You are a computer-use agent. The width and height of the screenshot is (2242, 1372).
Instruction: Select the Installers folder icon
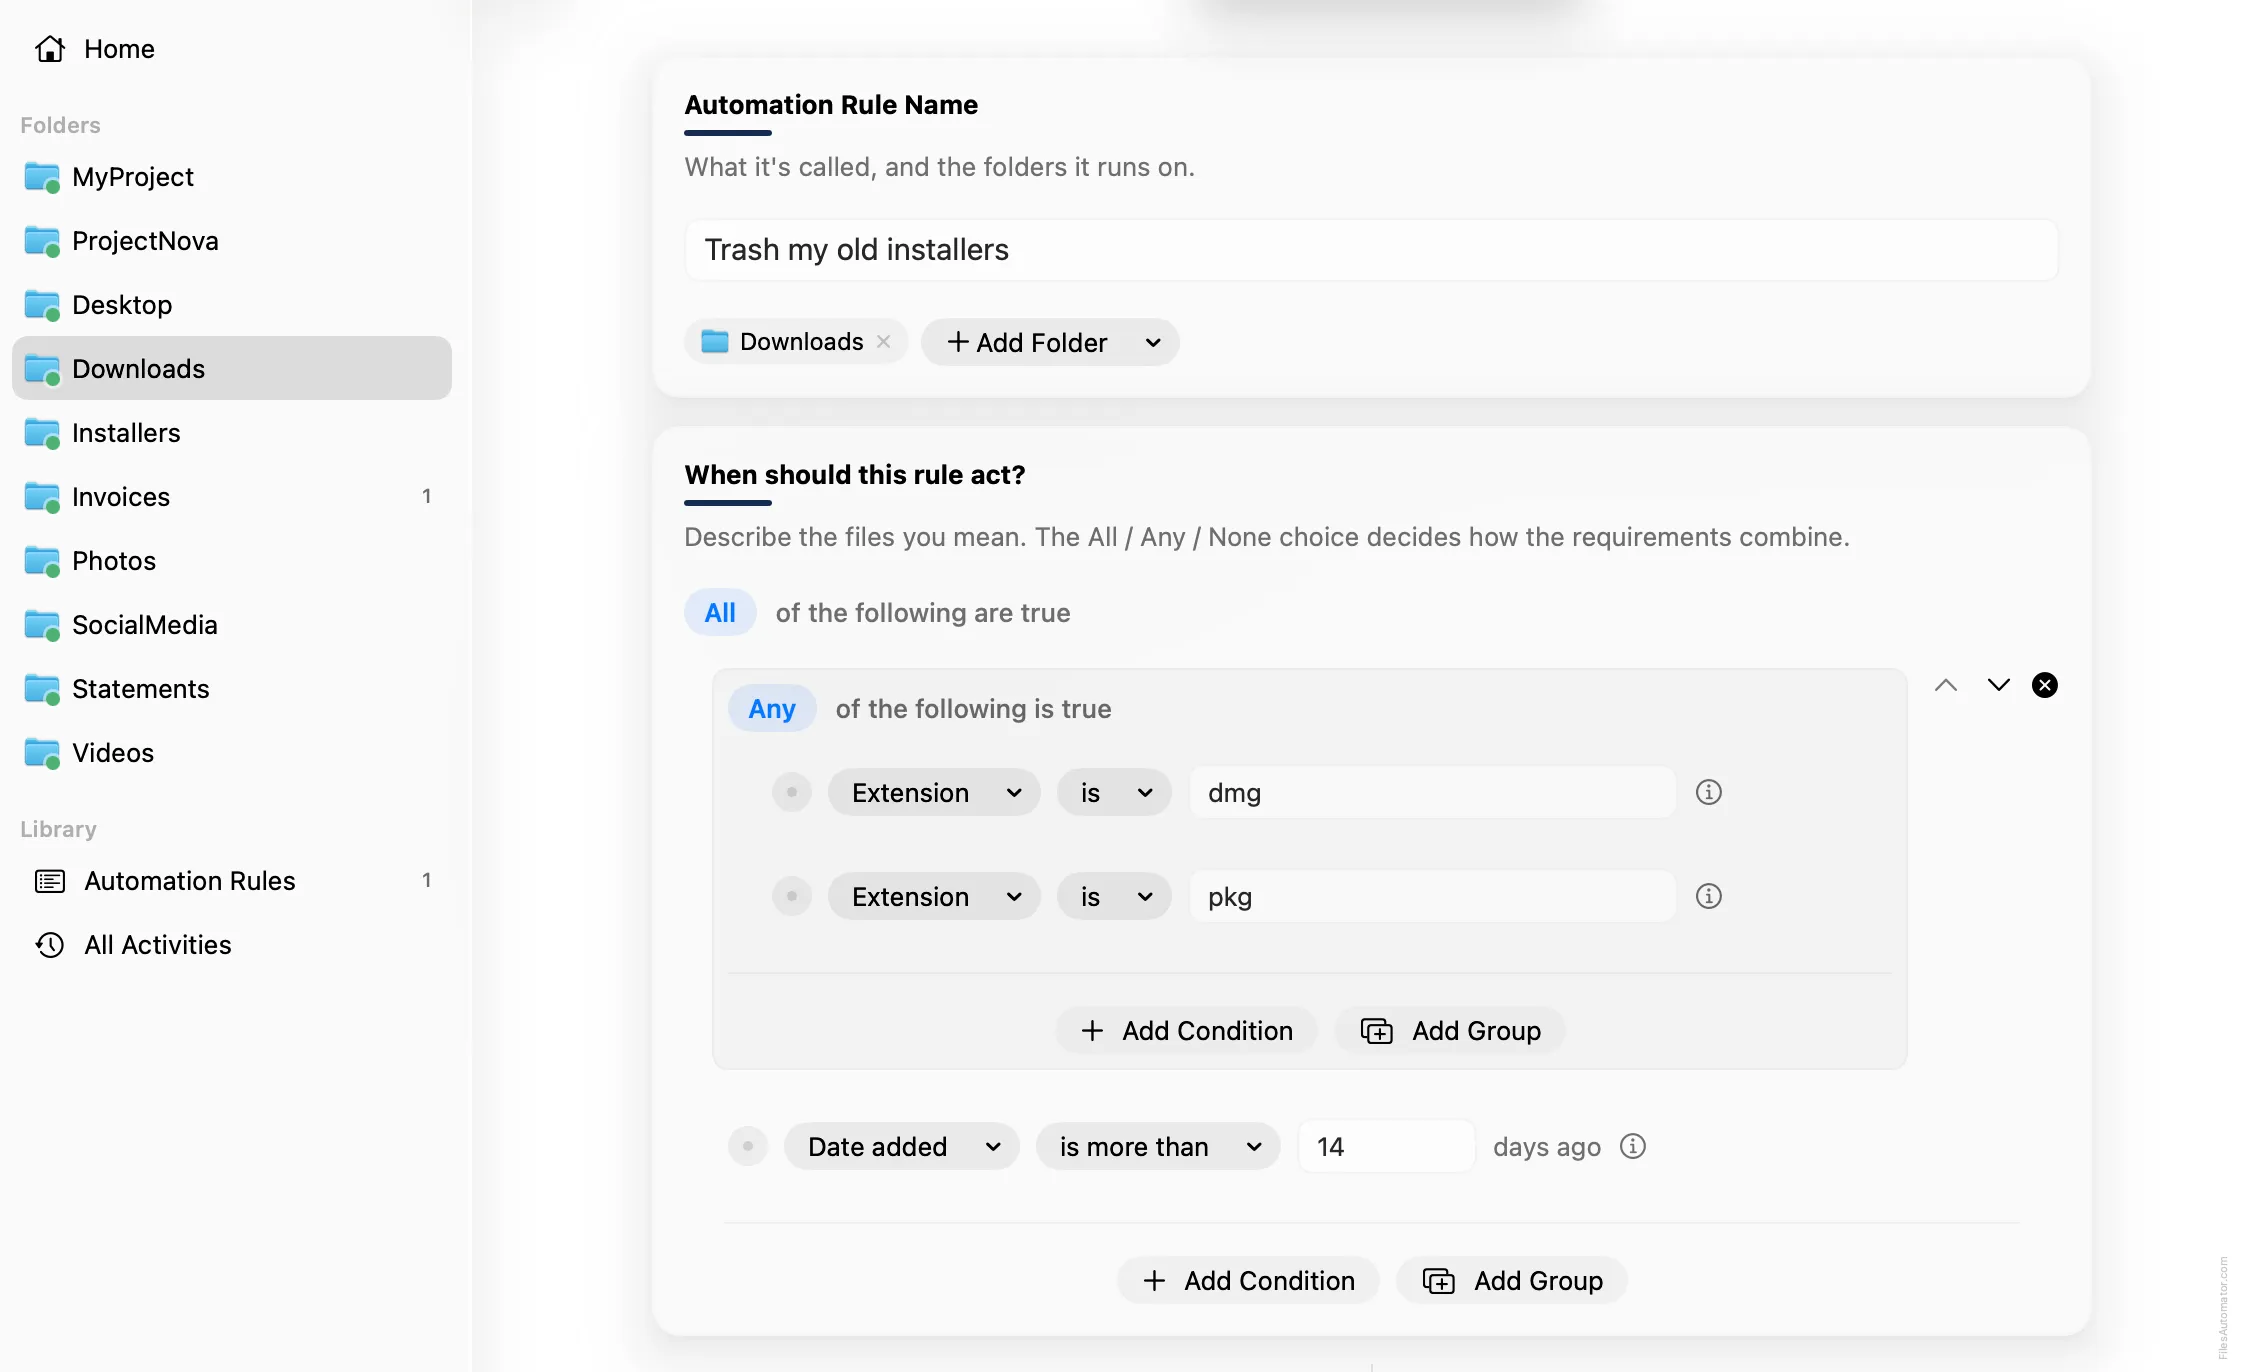[x=42, y=433]
